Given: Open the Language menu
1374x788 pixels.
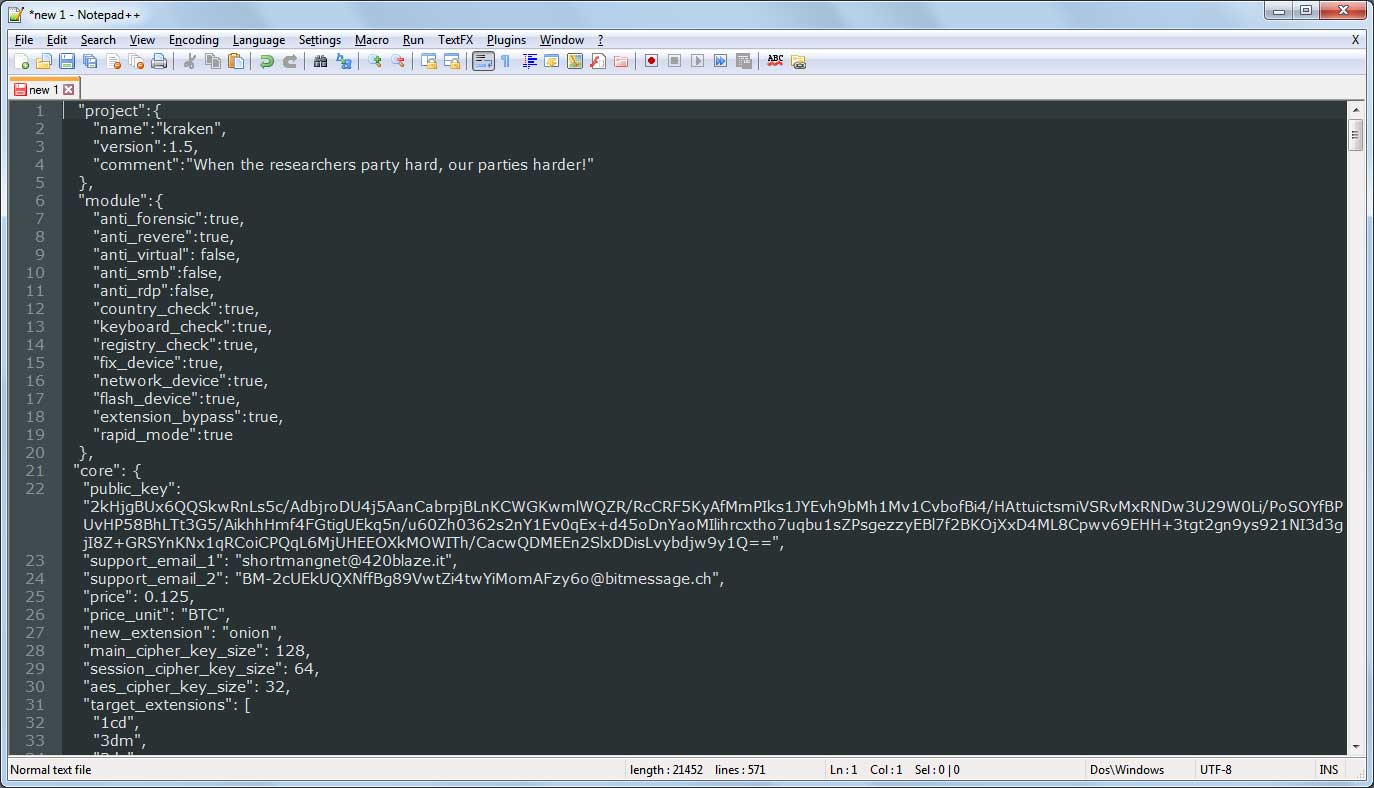Looking at the screenshot, I should 259,40.
